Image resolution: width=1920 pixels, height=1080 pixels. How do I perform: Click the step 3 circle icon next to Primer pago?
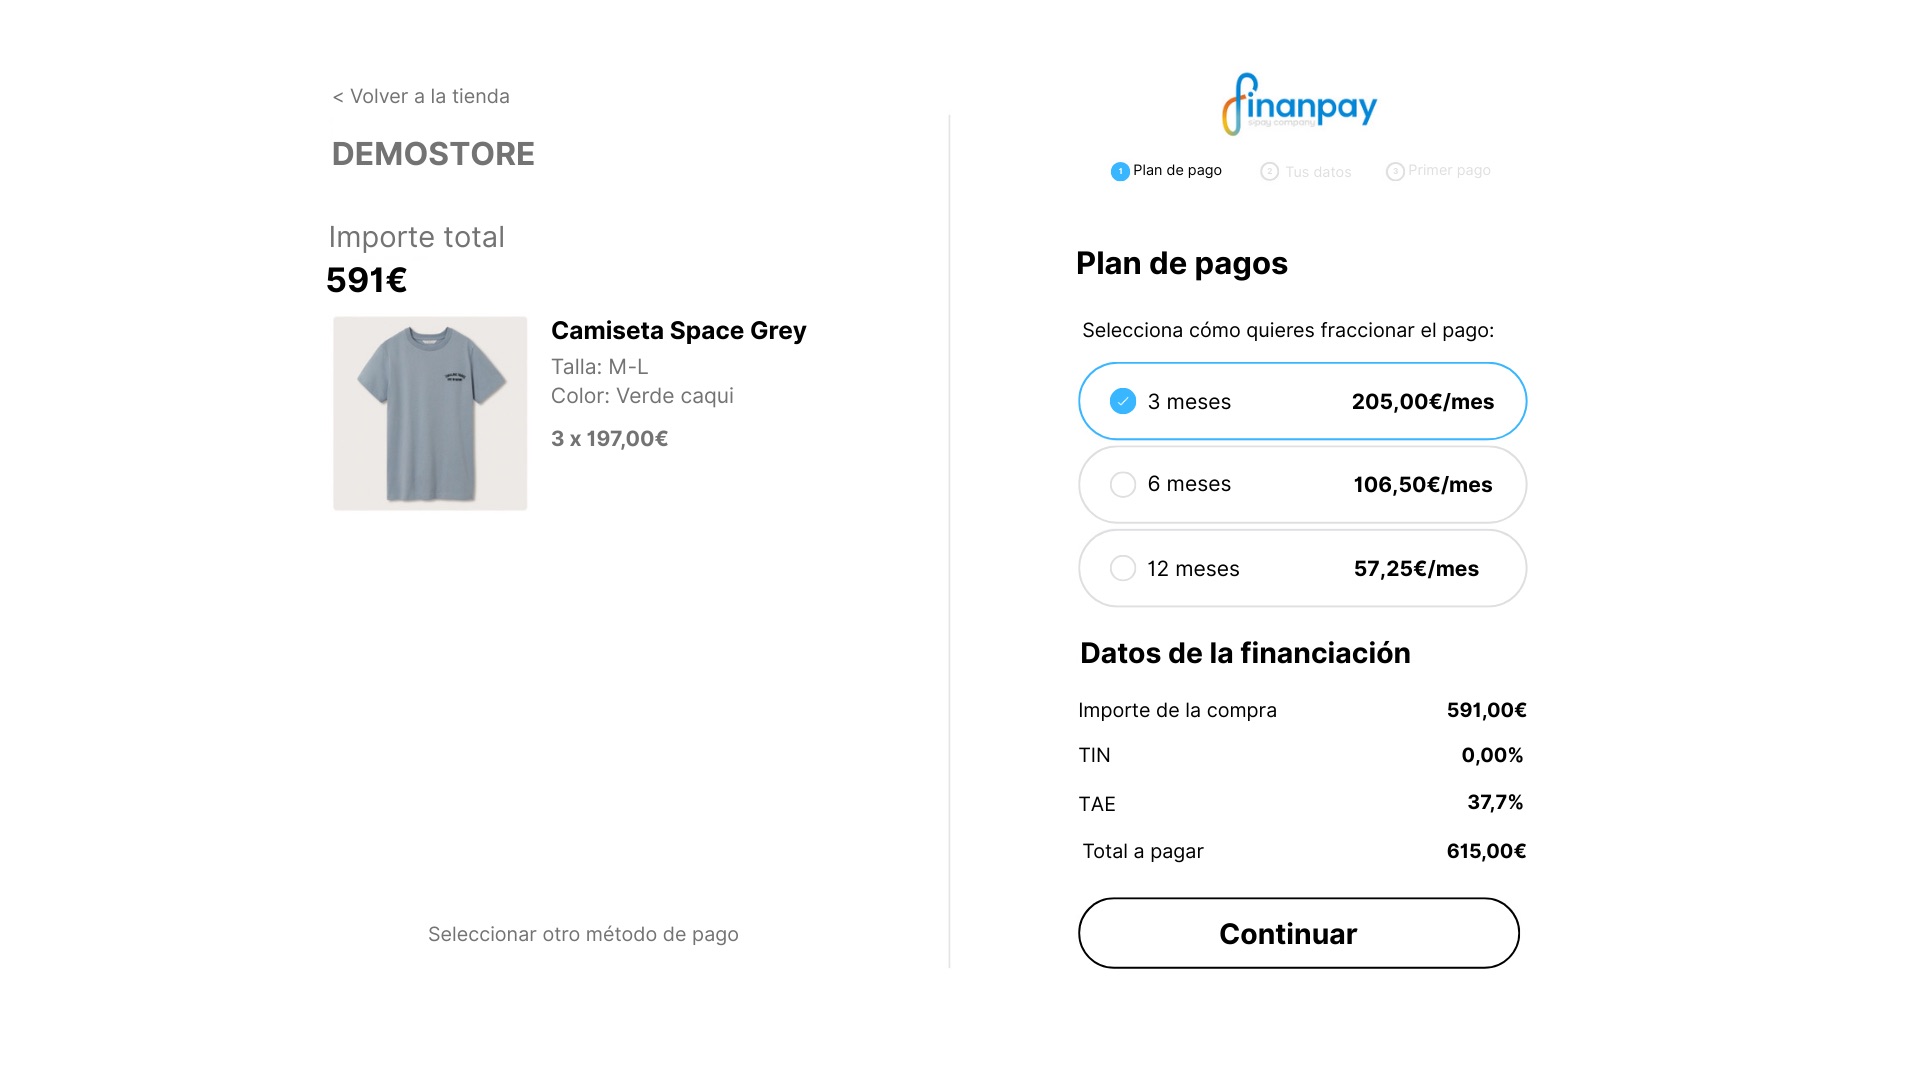coord(1394,170)
